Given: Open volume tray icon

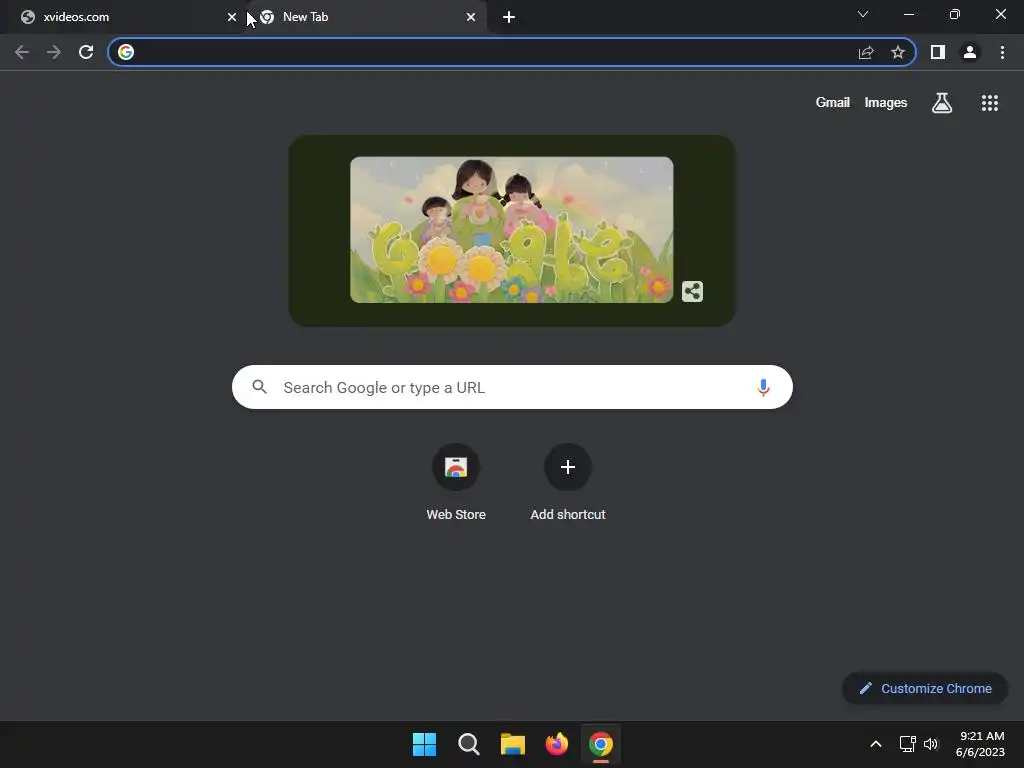Looking at the screenshot, I should 931,744.
